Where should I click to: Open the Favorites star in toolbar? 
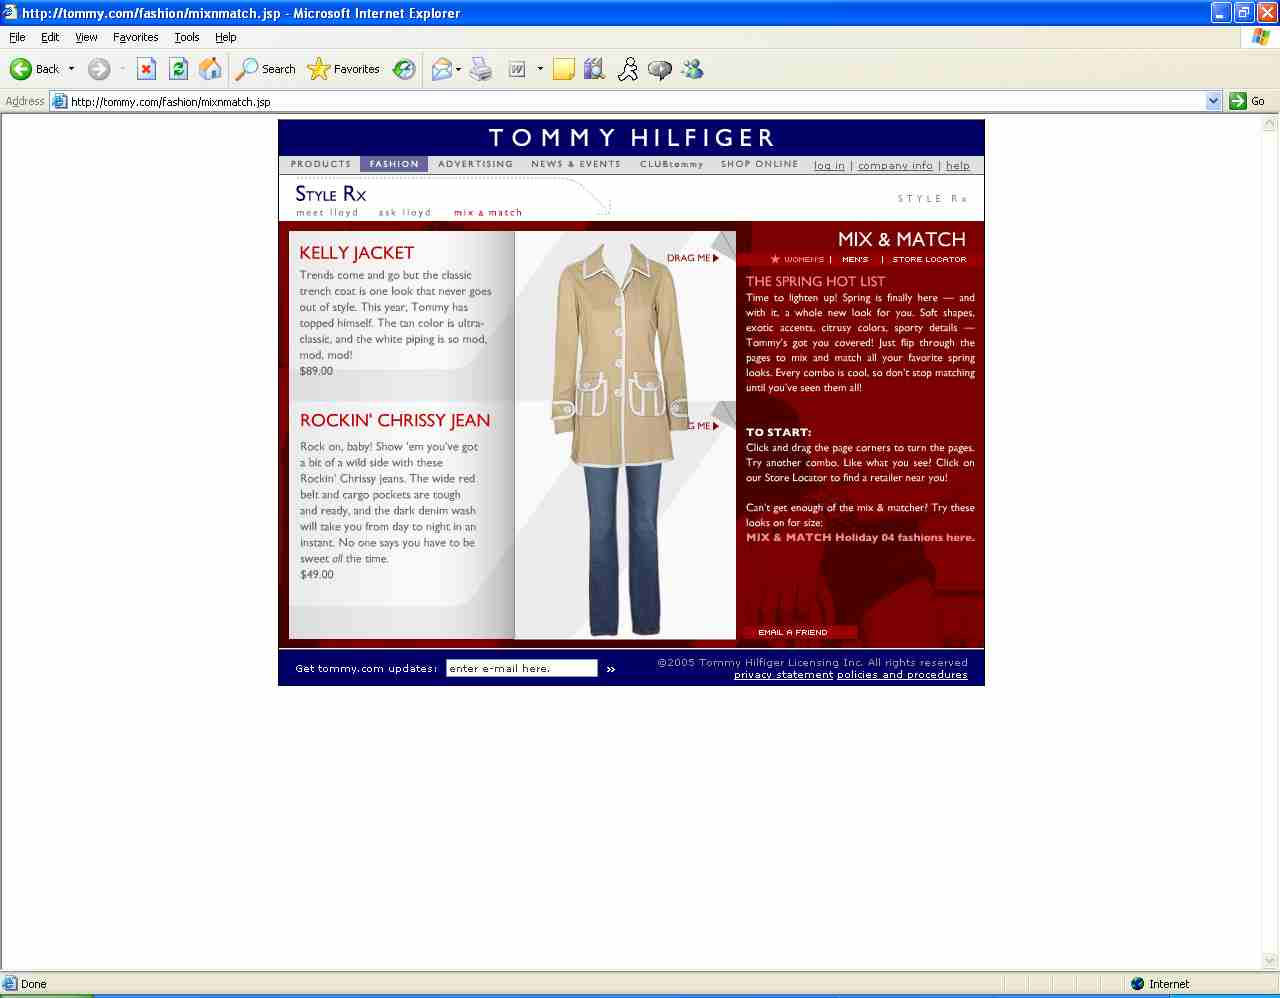tap(344, 69)
